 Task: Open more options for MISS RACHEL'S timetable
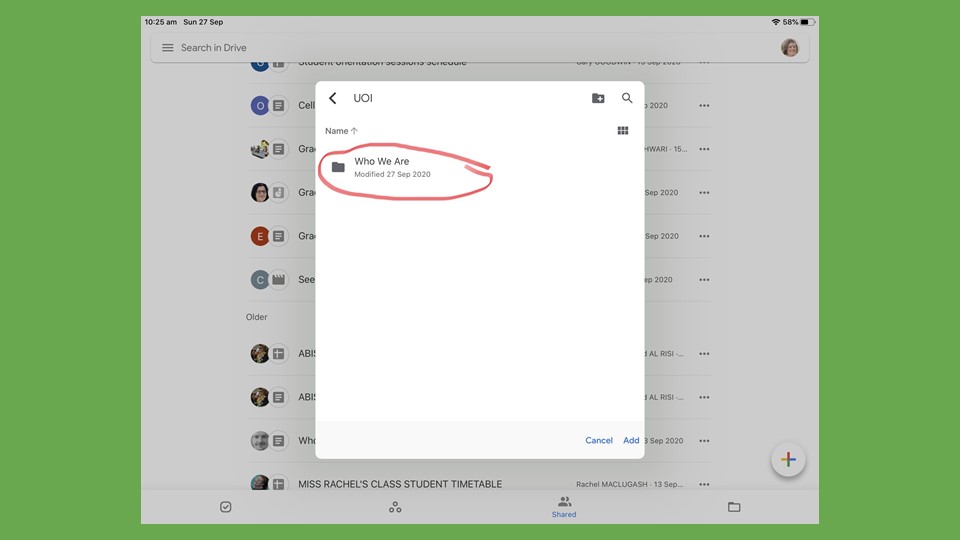pyautogui.click(x=704, y=484)
